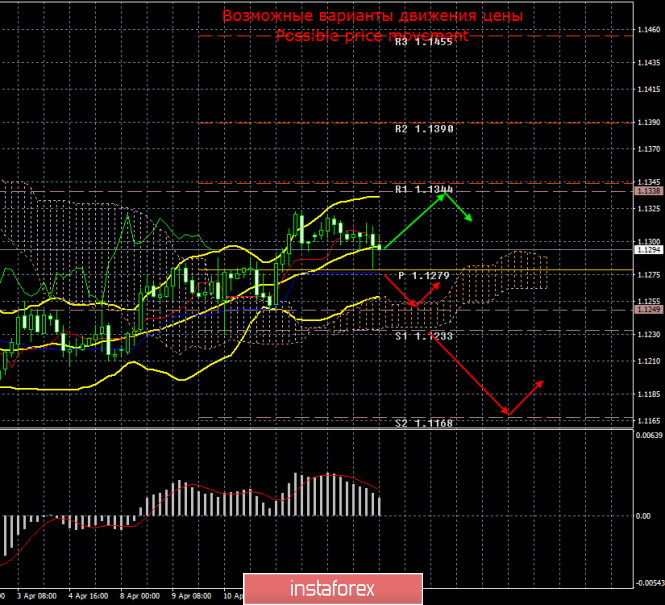Select the R1 1.1344 resistance label

424,190
